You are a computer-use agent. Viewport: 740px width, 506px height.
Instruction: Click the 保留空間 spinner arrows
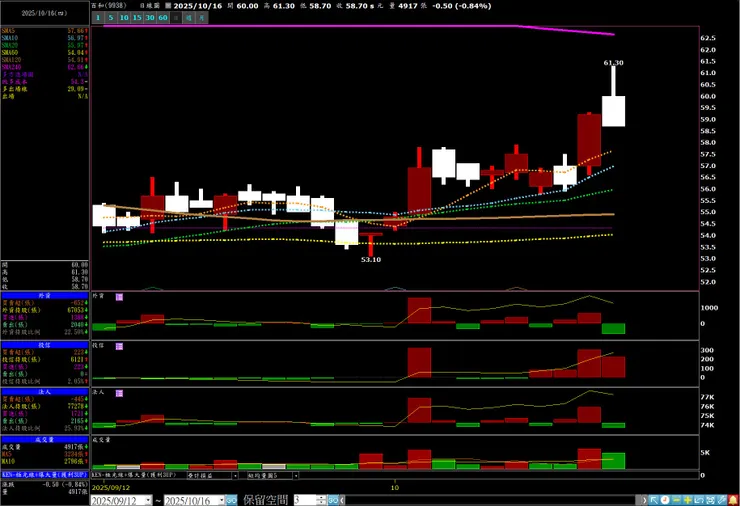[x=321, y=500]
